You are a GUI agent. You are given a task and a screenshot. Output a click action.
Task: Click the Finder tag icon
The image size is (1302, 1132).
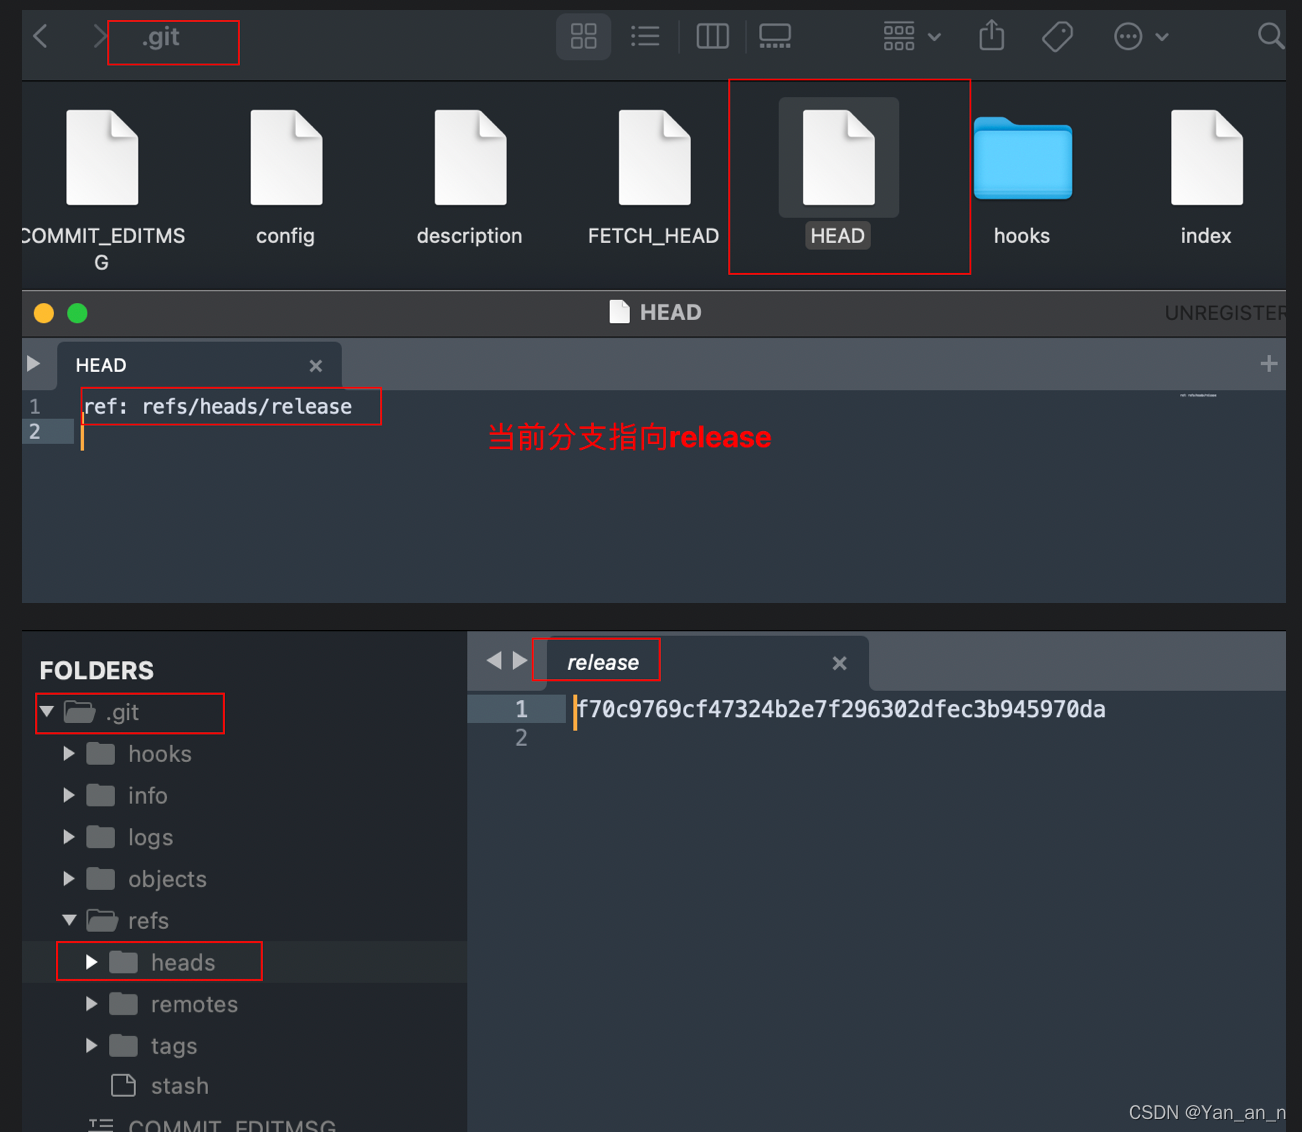(x=1057, y=37)
